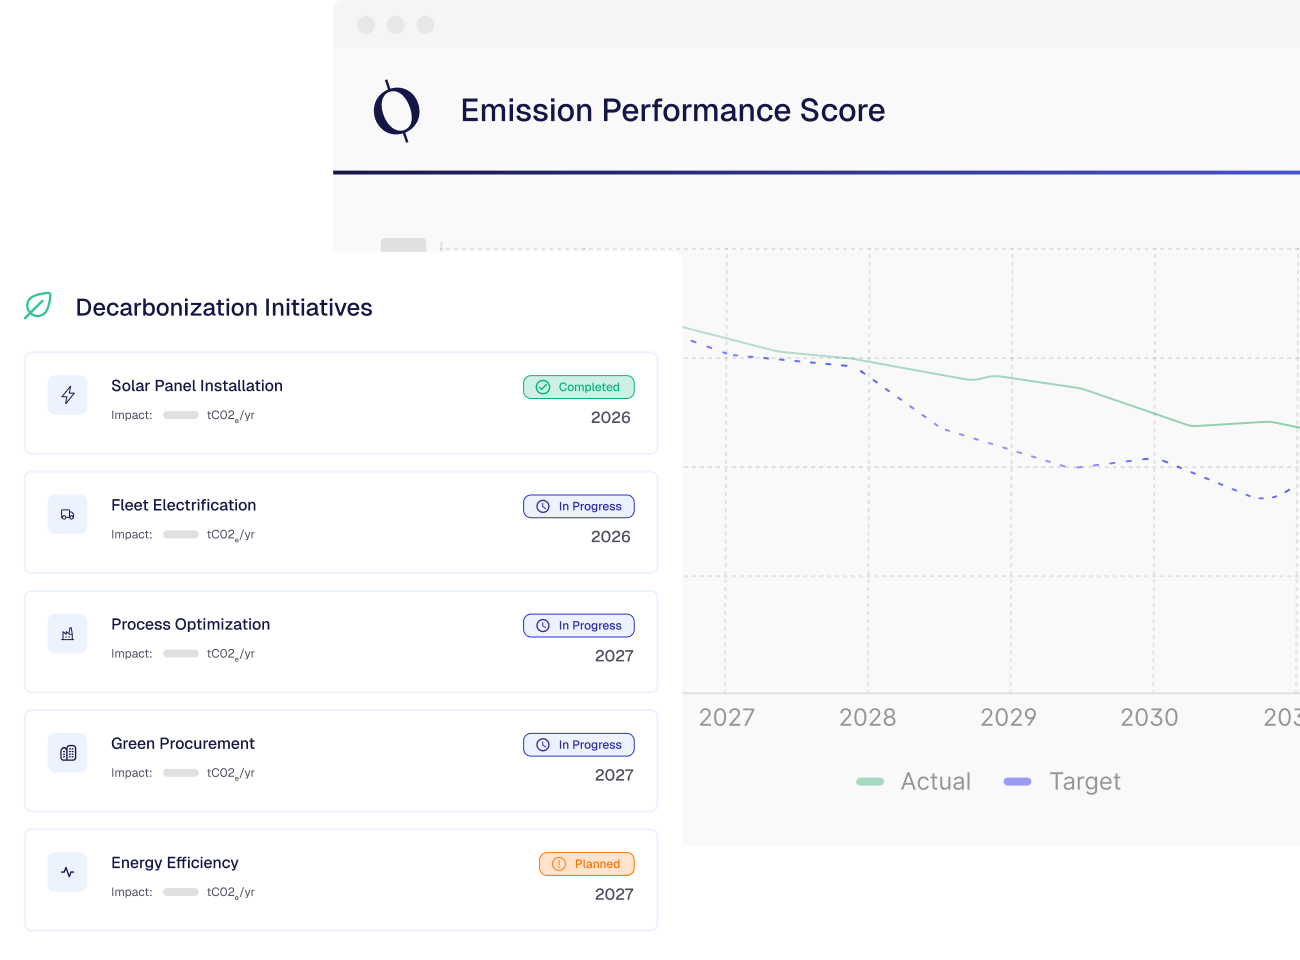The image size is (1300, 960).
Task: Click the green leaf Decarbonization icon
Action: [x=38, y=306]
